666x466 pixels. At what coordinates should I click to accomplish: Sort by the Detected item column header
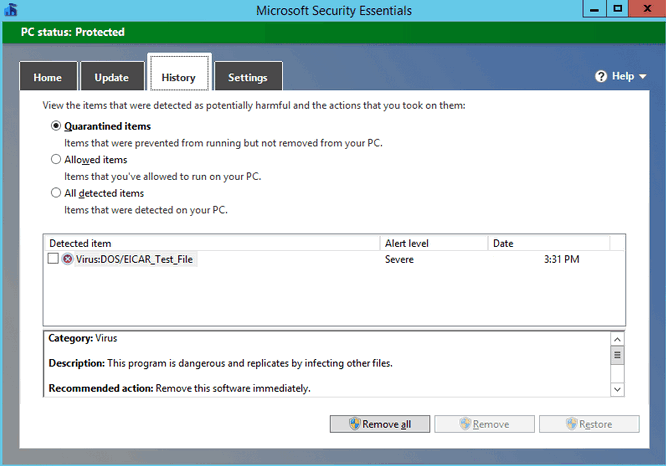[x=212, y=243]
